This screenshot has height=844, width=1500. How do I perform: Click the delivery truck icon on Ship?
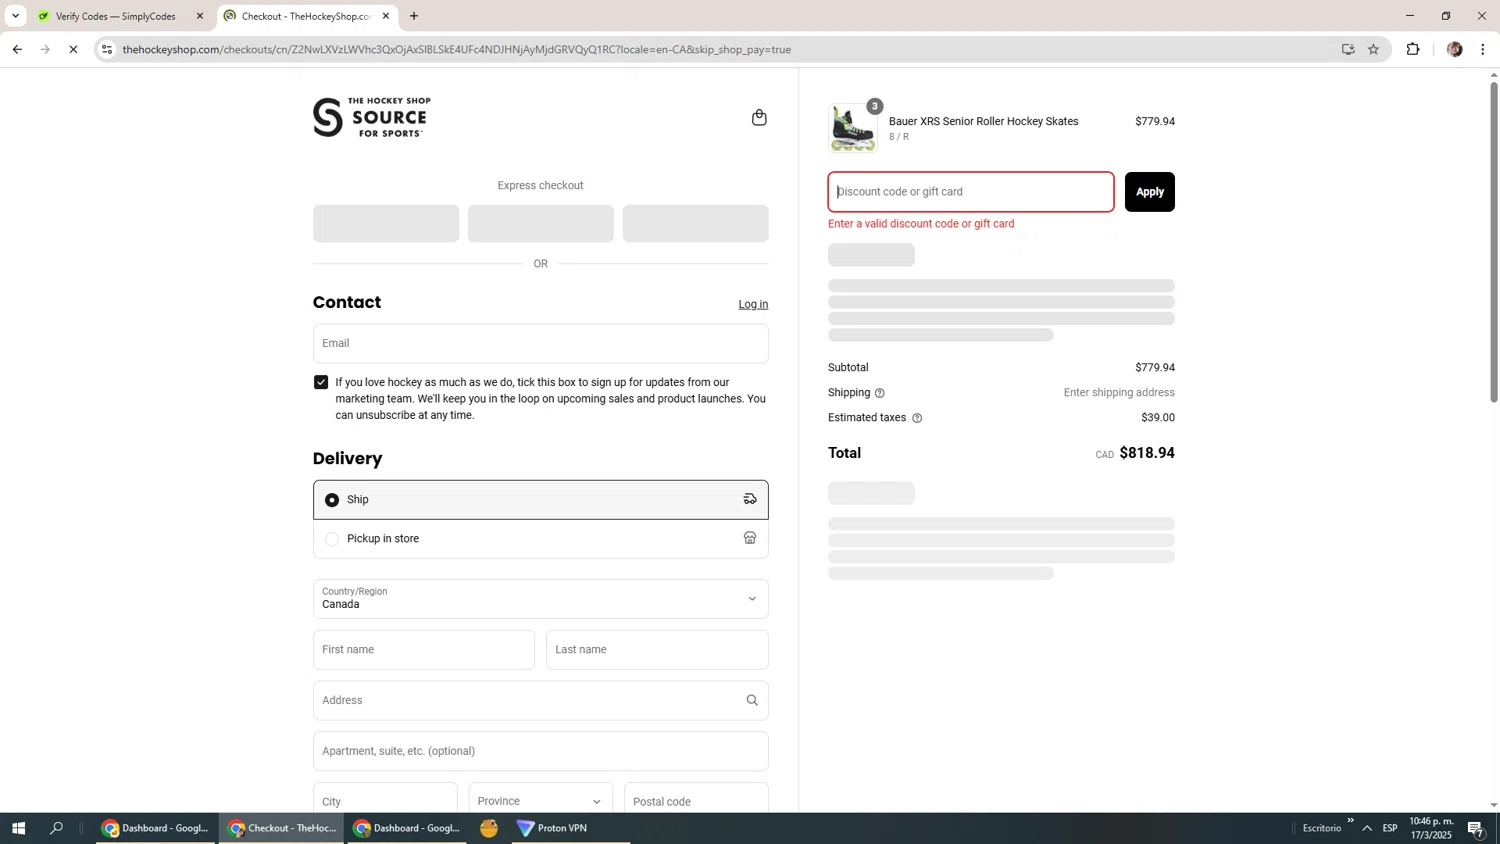tap(750, 499)
